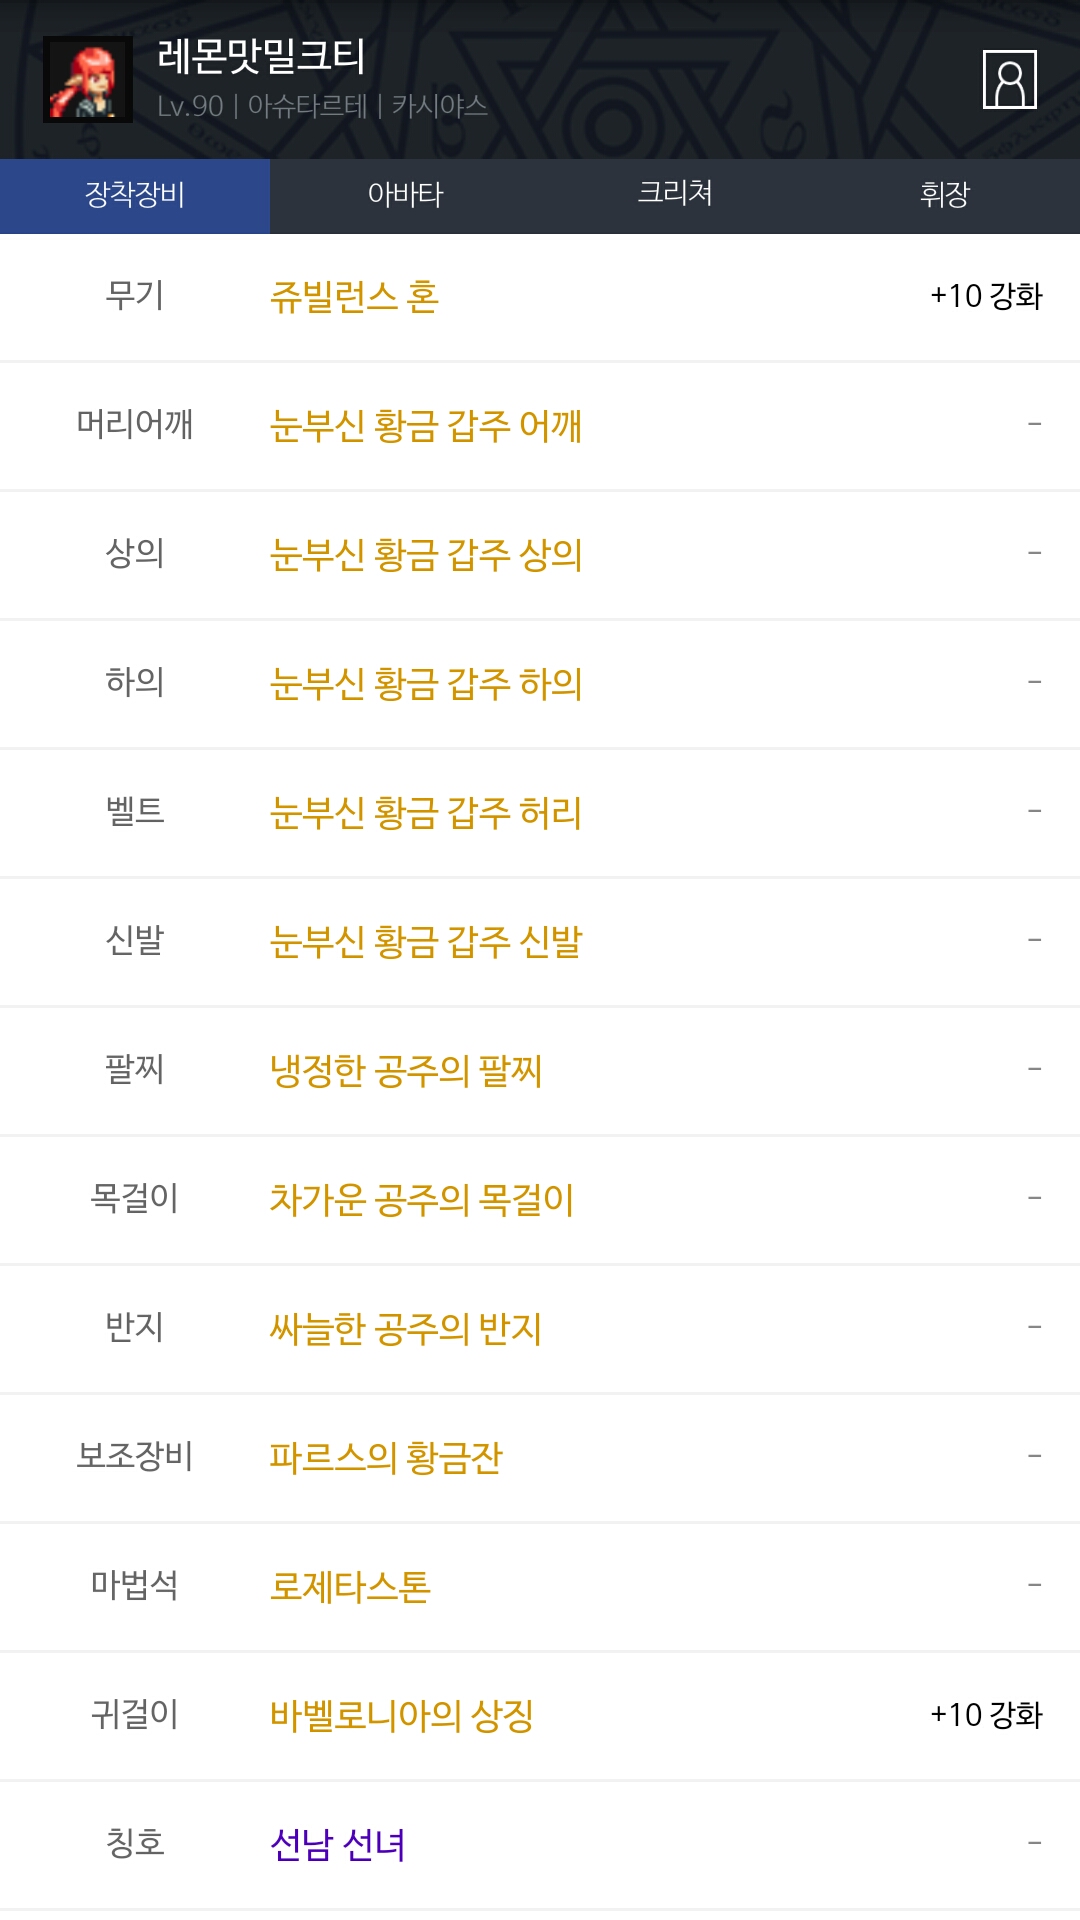Image resolution: width=1080 pixels, height=1920 pixels.
Task: Tap the title 선남 선녀
Action: point(338,1845)
